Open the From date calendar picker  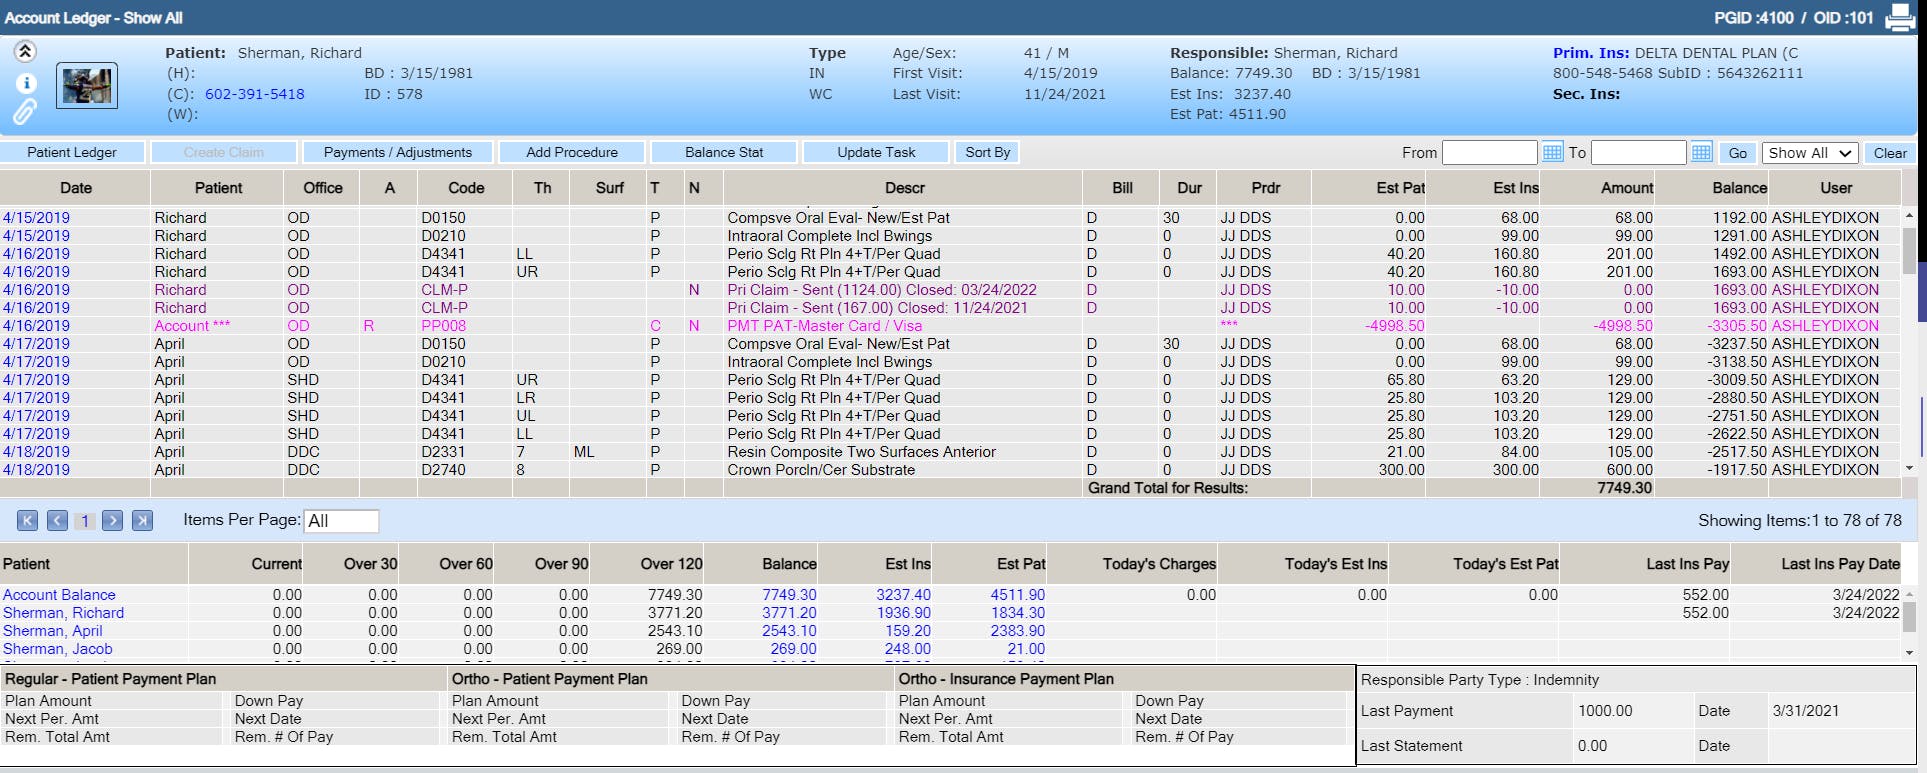[1552, 152]
